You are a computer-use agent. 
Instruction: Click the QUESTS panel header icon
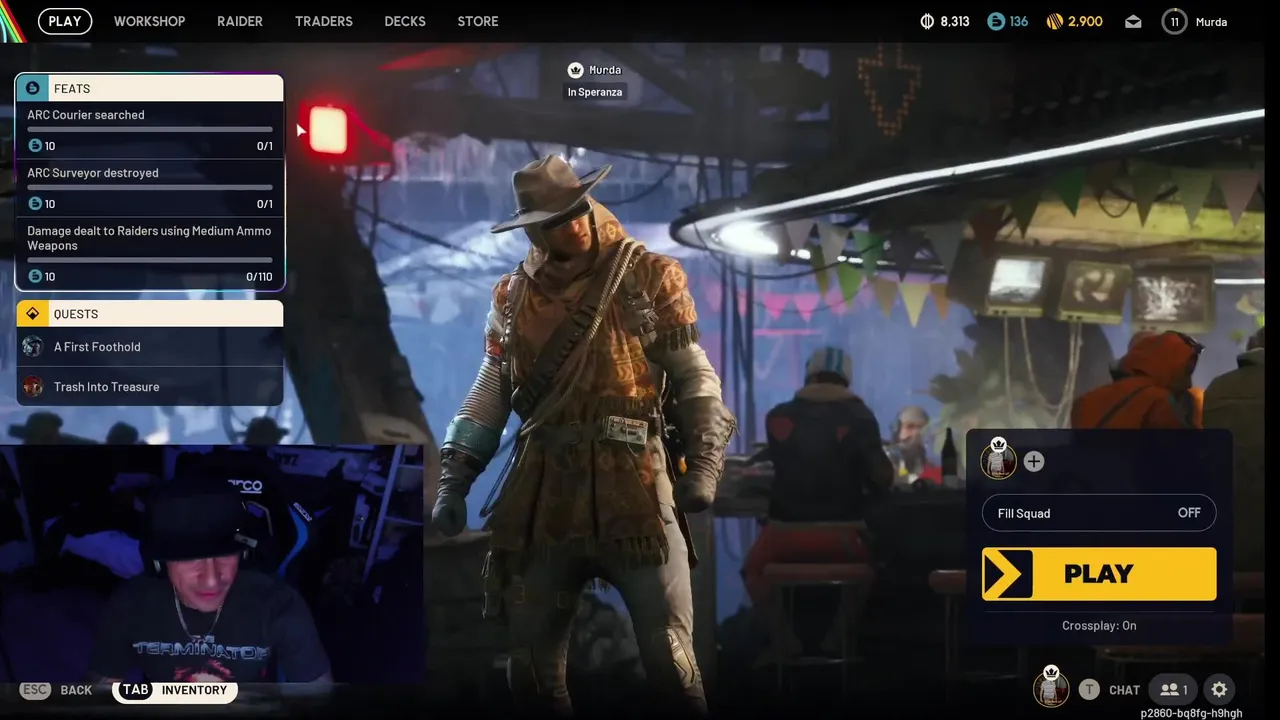pyautogui.click(x=32, y=314)
